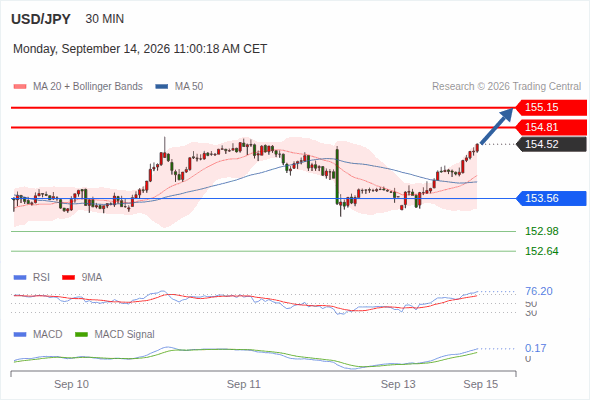Click the MACD legend label
This screenshot has width=590, height=400.
[x=47, y=335]
